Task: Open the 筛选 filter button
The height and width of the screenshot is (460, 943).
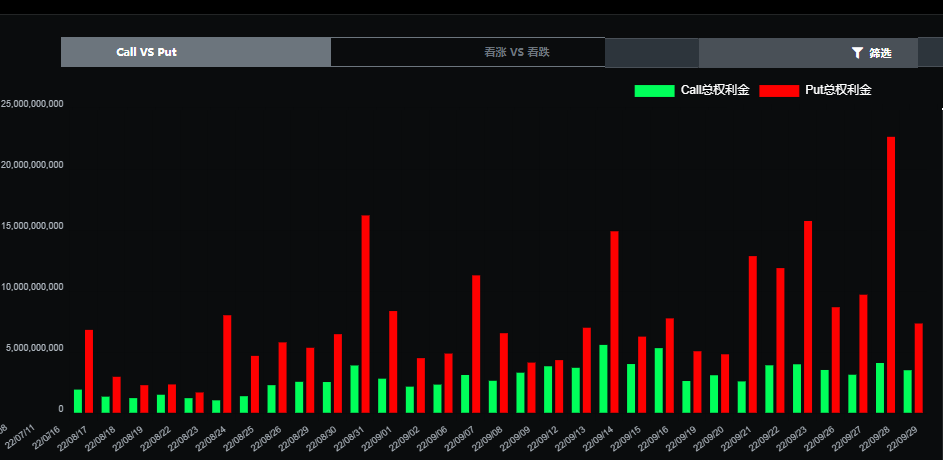Action: click(871, 53)
